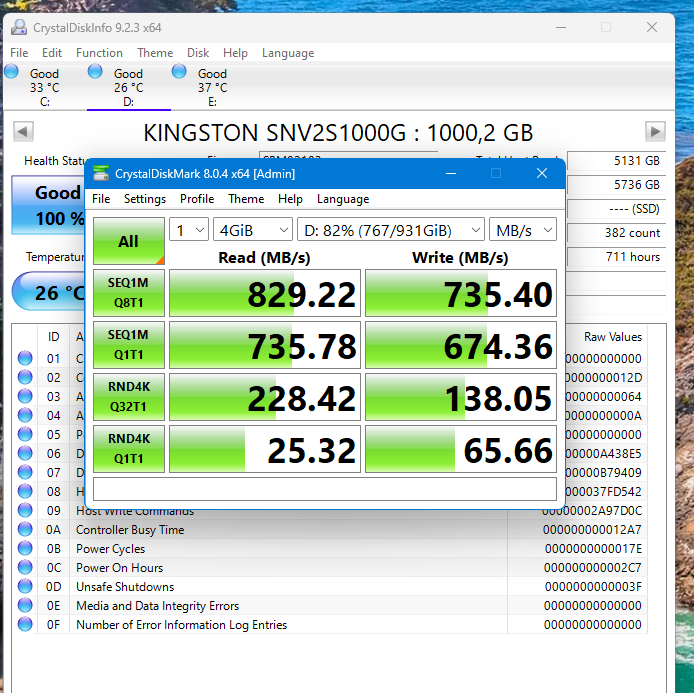
Task: Click the CrystalDiskMark app icon in title bar
Action: pyautogui.click(x=101, y=173)
